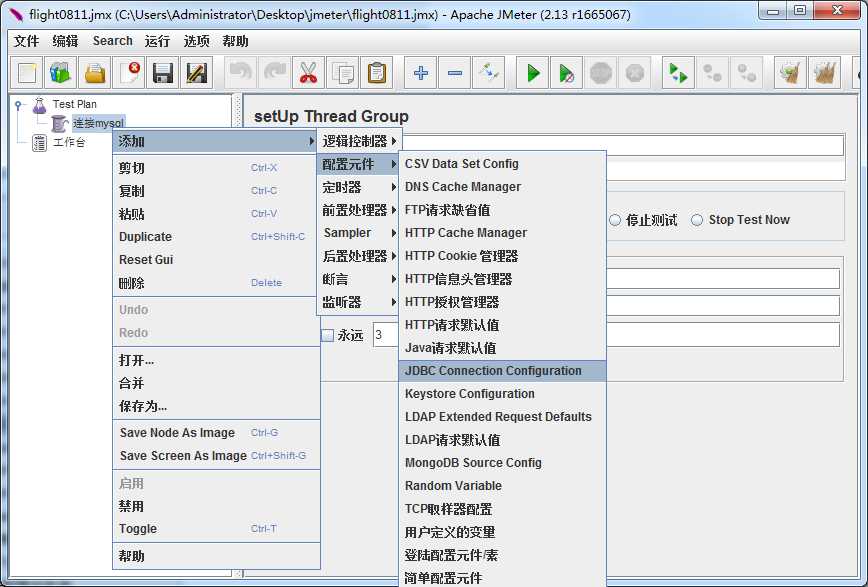
Task: Open the Templates toolbar icon
Action: pyautogui.click(x=60, y=73)
